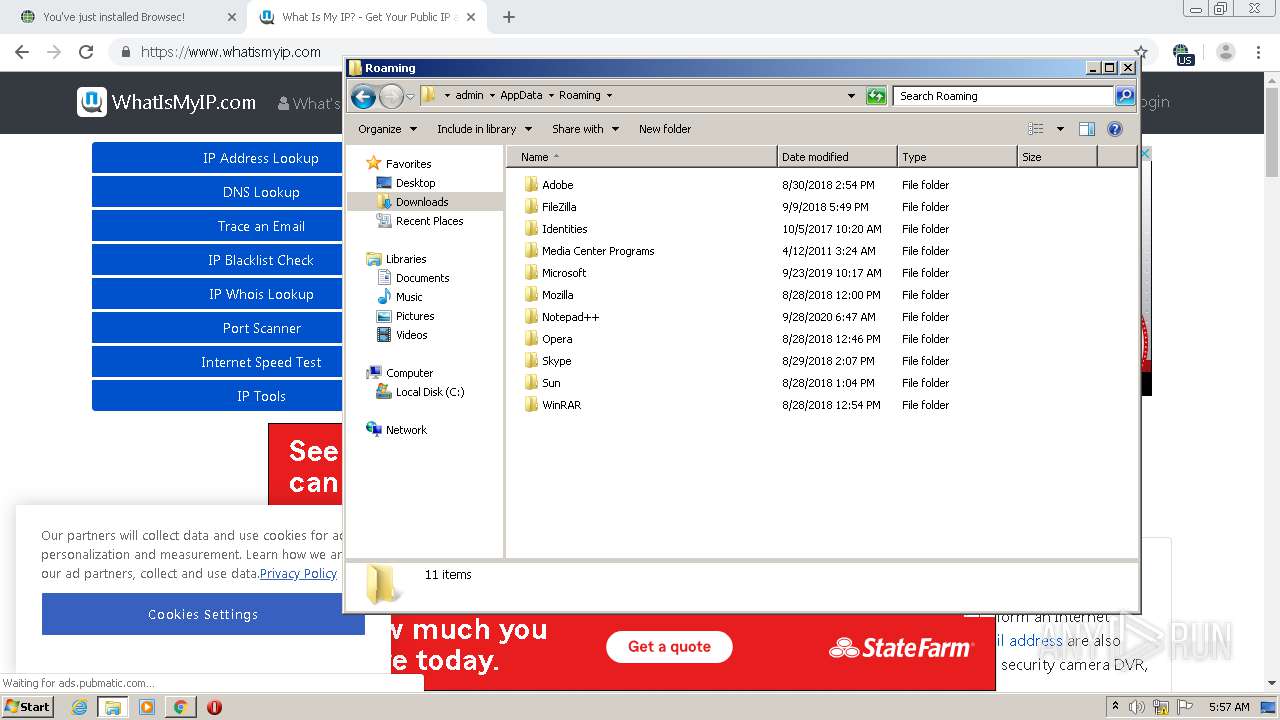1280x720 pixels.
Task: Close the Browsec installed tab
Action: point(232,17)
